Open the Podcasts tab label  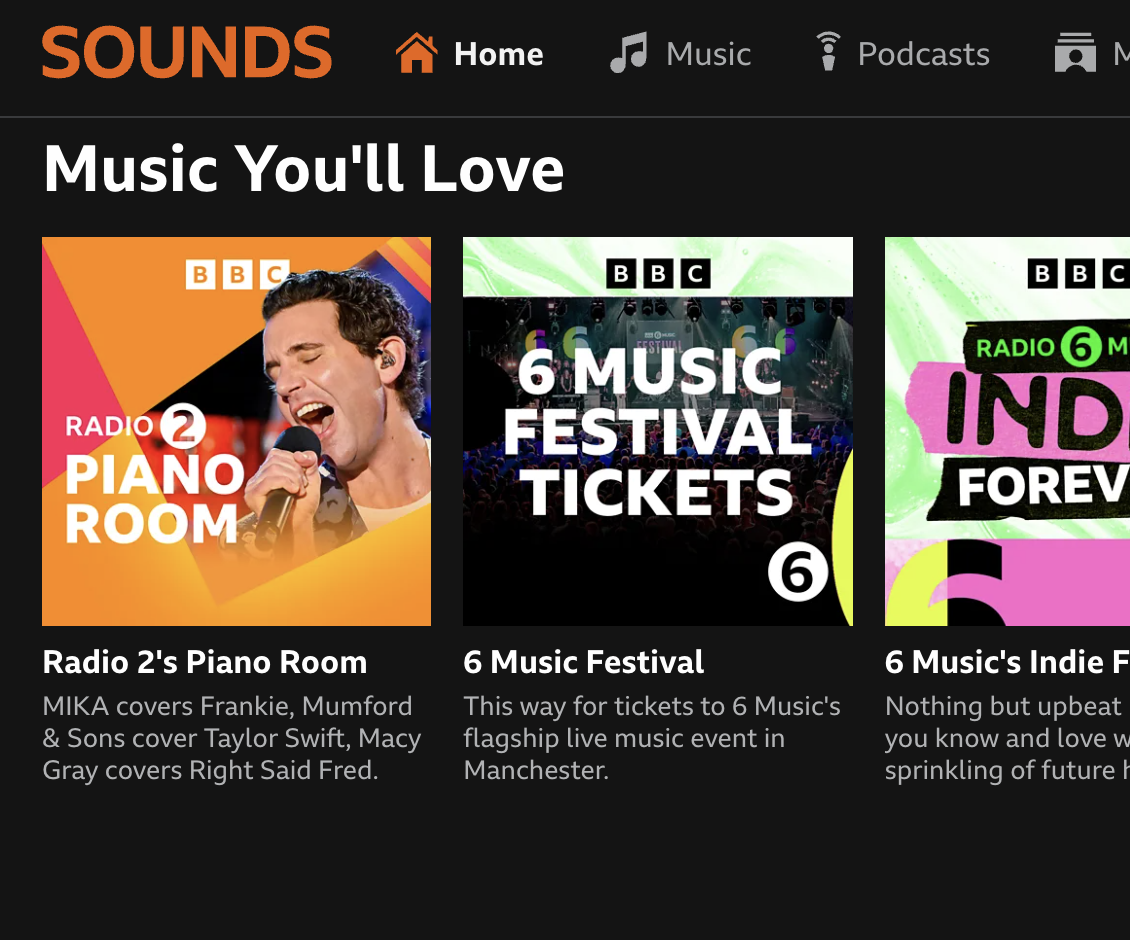click(923, 54)
